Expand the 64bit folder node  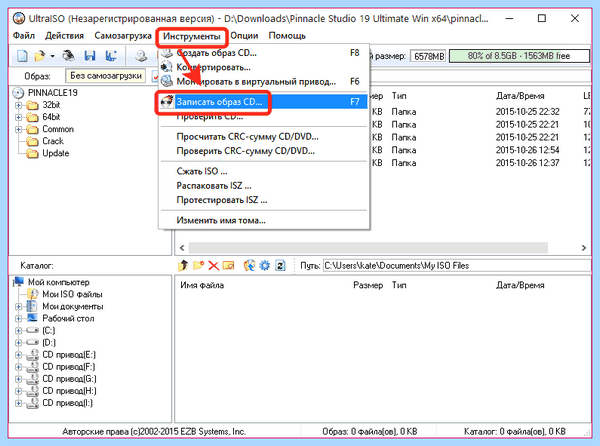tap(18, 117)
